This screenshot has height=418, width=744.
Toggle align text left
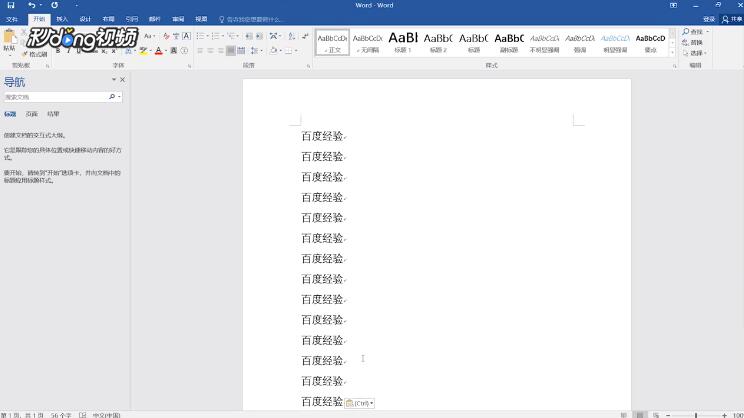point(200,51)
